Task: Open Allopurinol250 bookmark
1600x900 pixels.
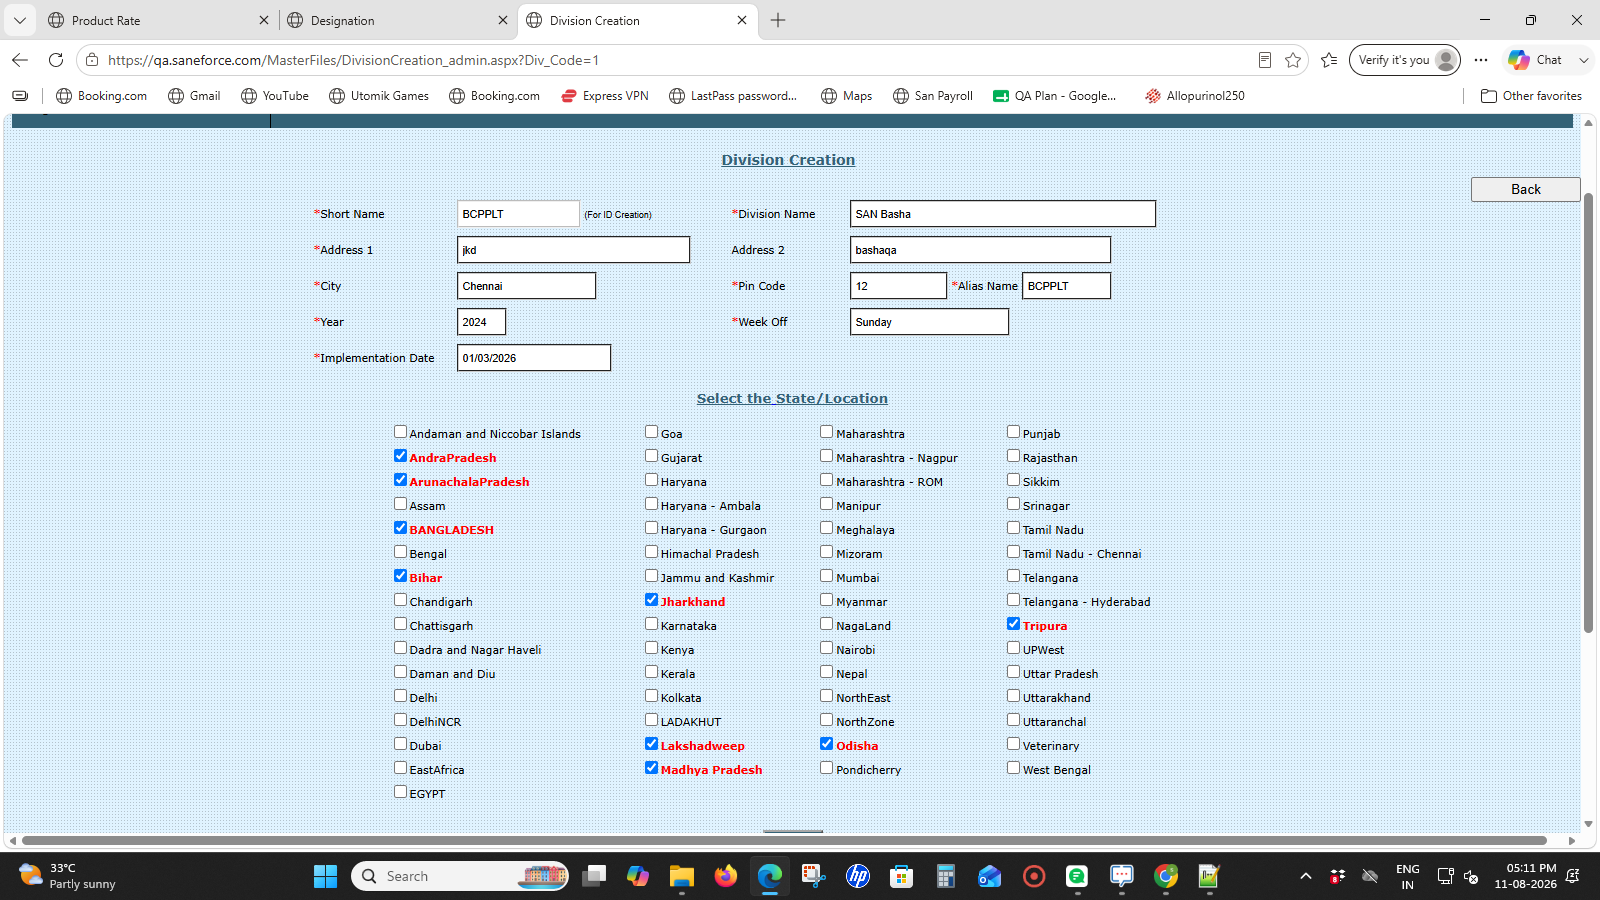Action: pos(1195,96)
